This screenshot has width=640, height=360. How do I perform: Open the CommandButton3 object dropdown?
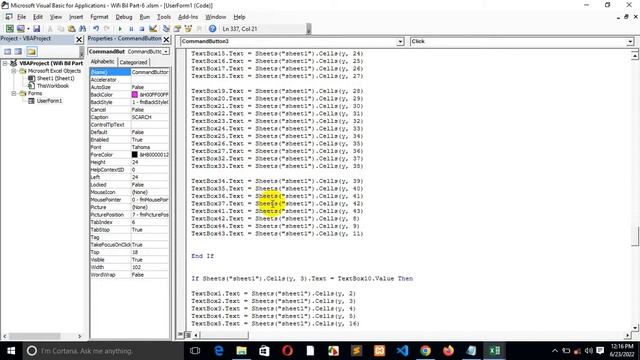[400, 42]
